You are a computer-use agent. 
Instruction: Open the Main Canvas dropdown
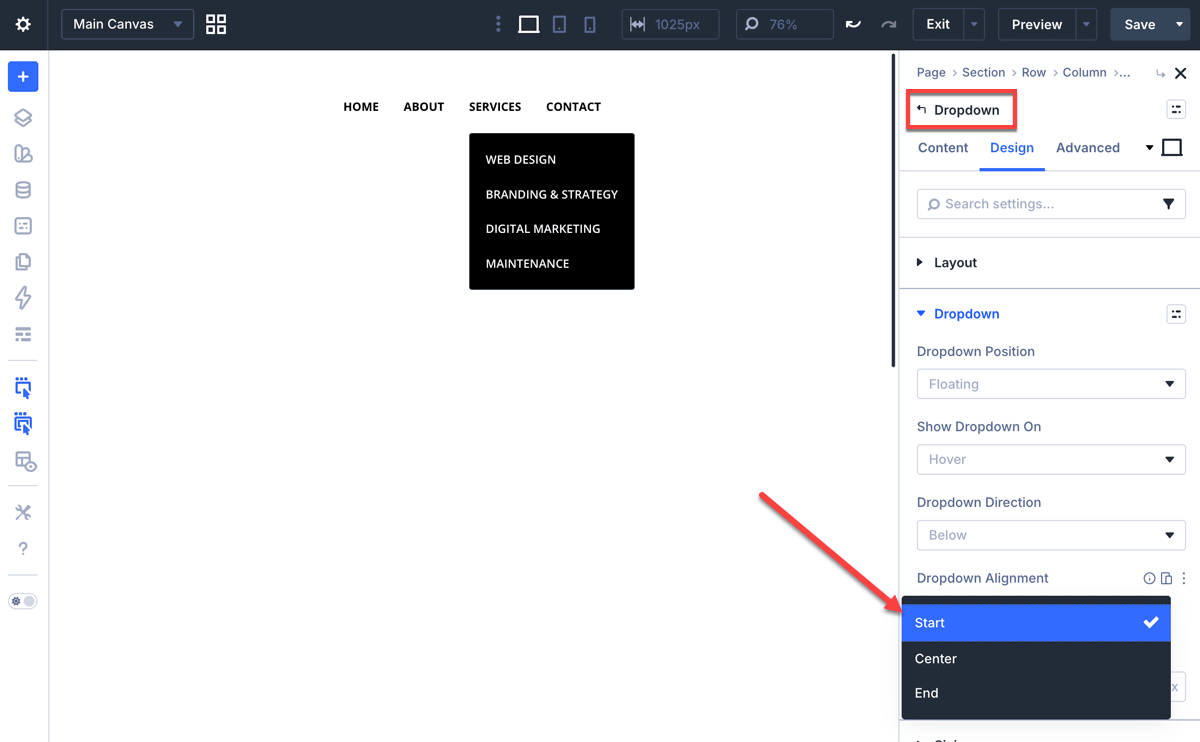click(x=127, y=24)
